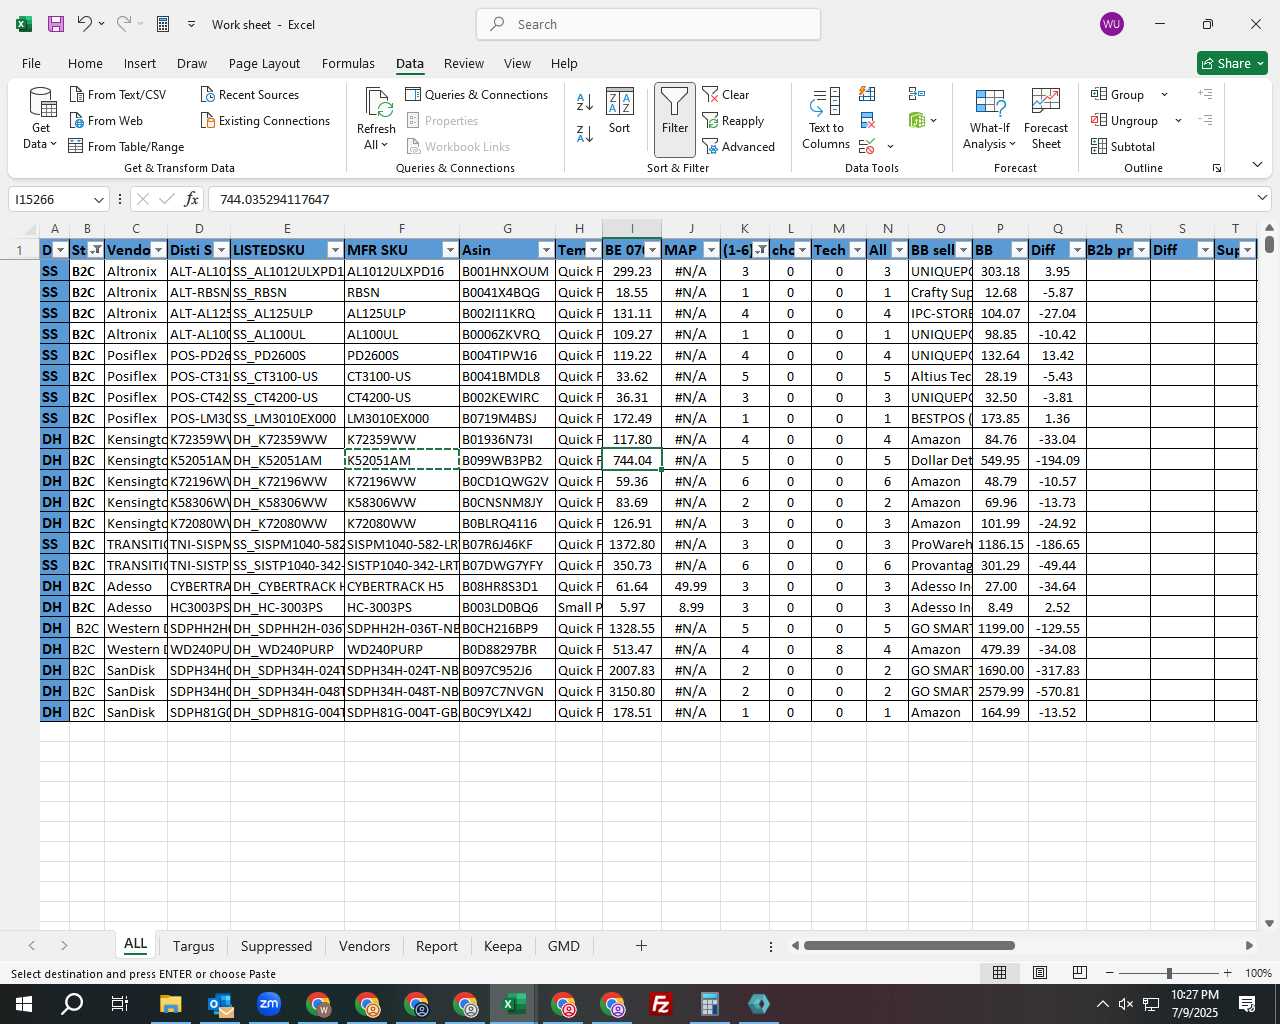Click the Share button
Image resolution: width=1280 pixels, height=1024 pixels.
click(1232, 63)
